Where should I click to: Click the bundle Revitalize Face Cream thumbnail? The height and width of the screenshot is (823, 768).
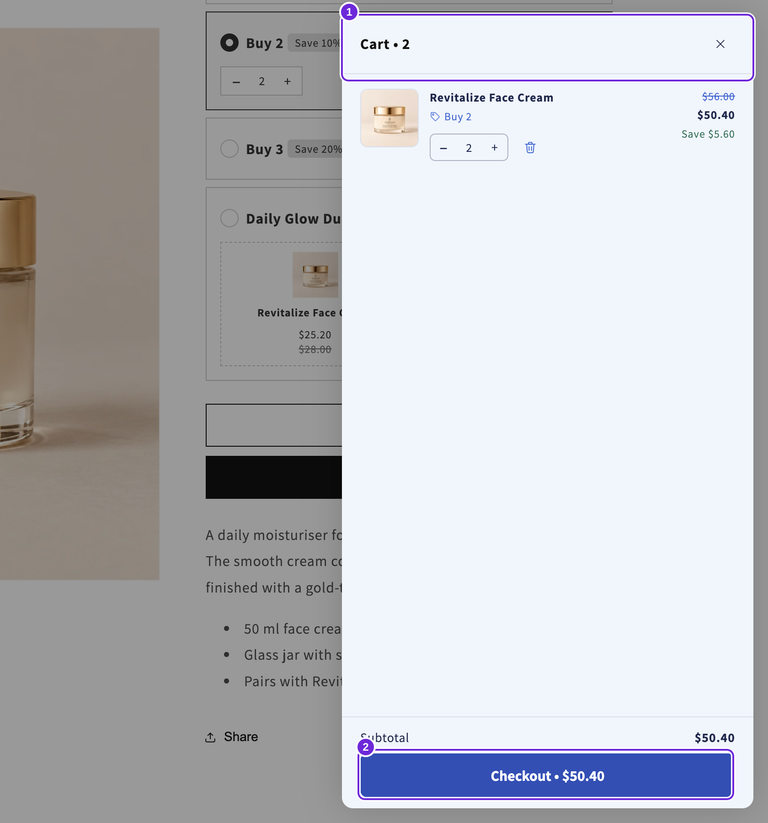(315, 275)
